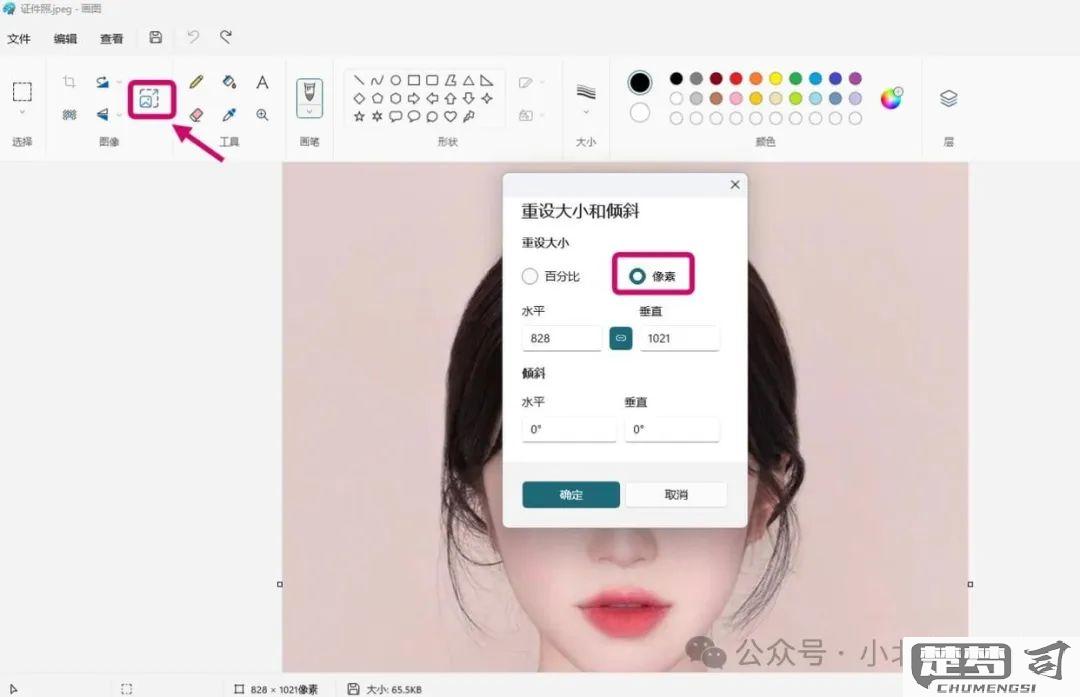This screenshot has height=697, width=1080.
Task: Choose the diamond shape
Action: 359,98
